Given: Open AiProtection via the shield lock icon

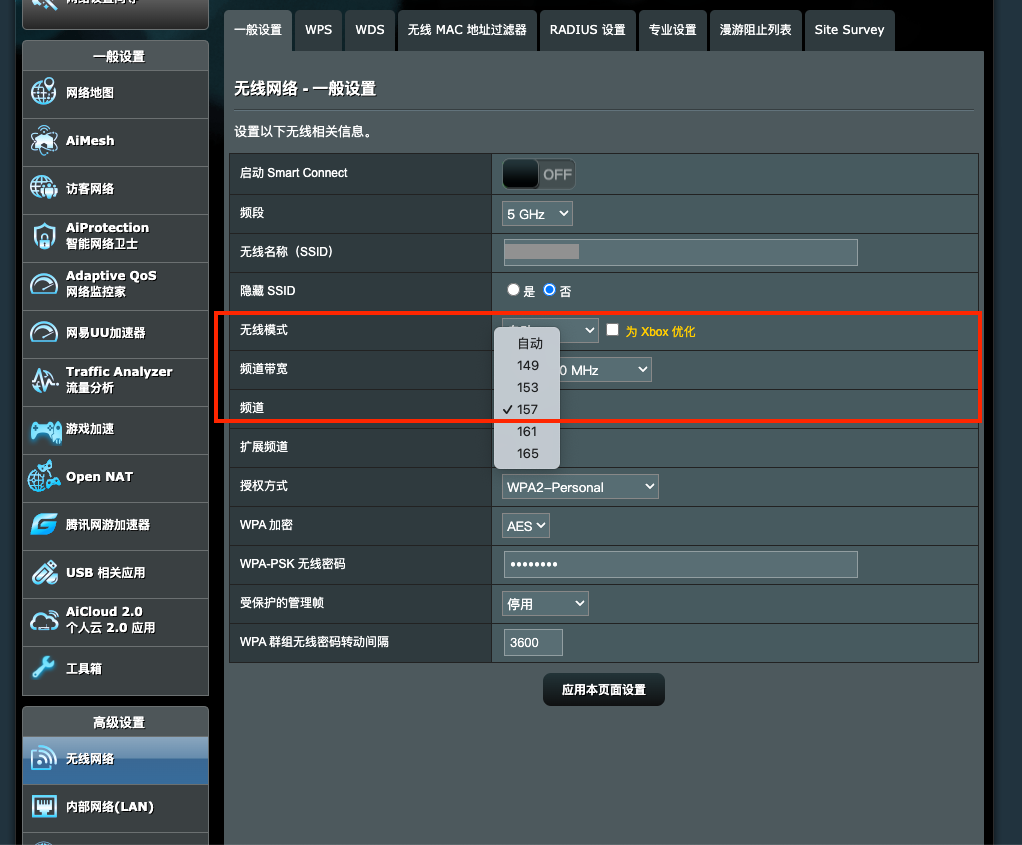Looking at the screenshot, I should [44, 236].
